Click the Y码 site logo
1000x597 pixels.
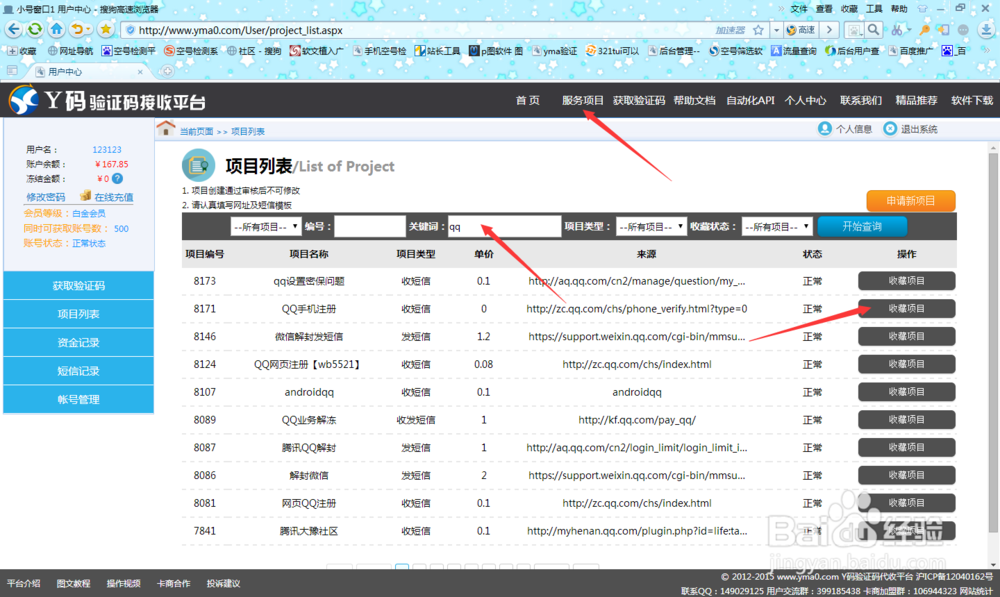pos(107,101)
